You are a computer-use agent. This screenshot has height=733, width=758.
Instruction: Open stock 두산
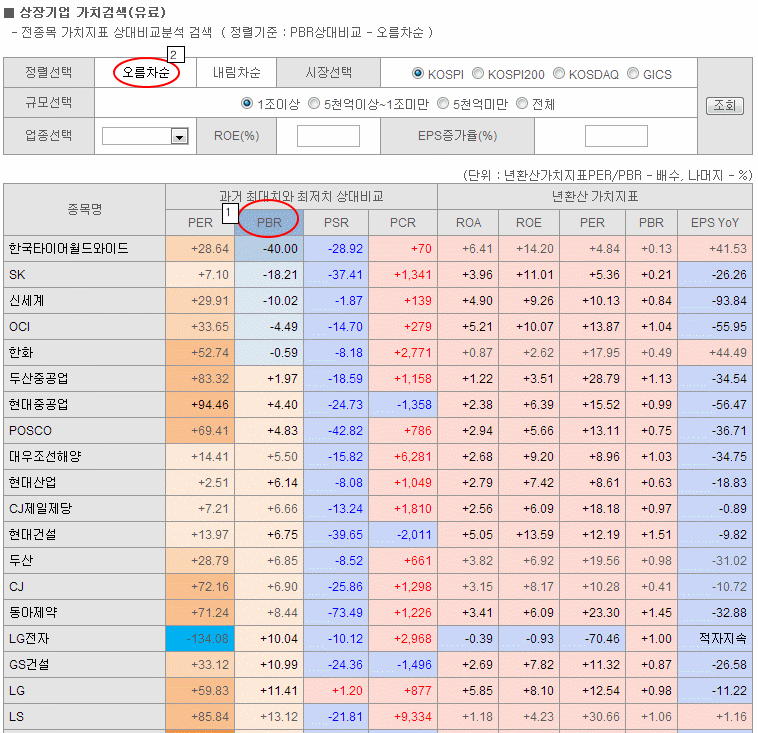(21, 561)
